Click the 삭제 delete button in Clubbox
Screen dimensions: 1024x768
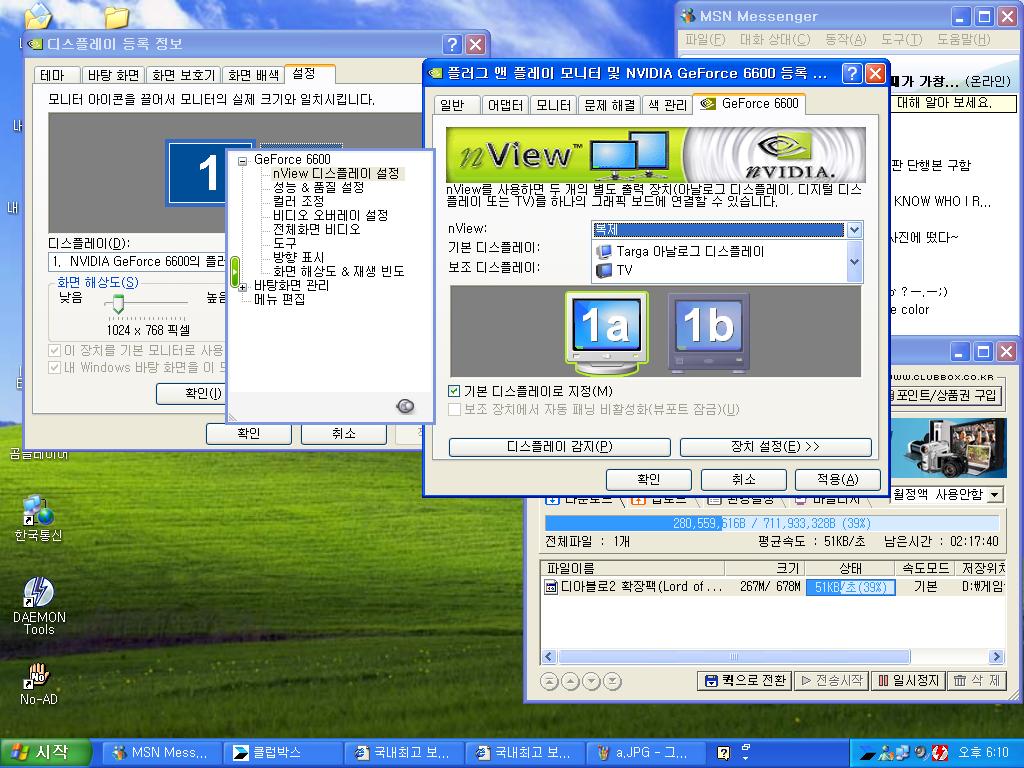pos(976,680)
